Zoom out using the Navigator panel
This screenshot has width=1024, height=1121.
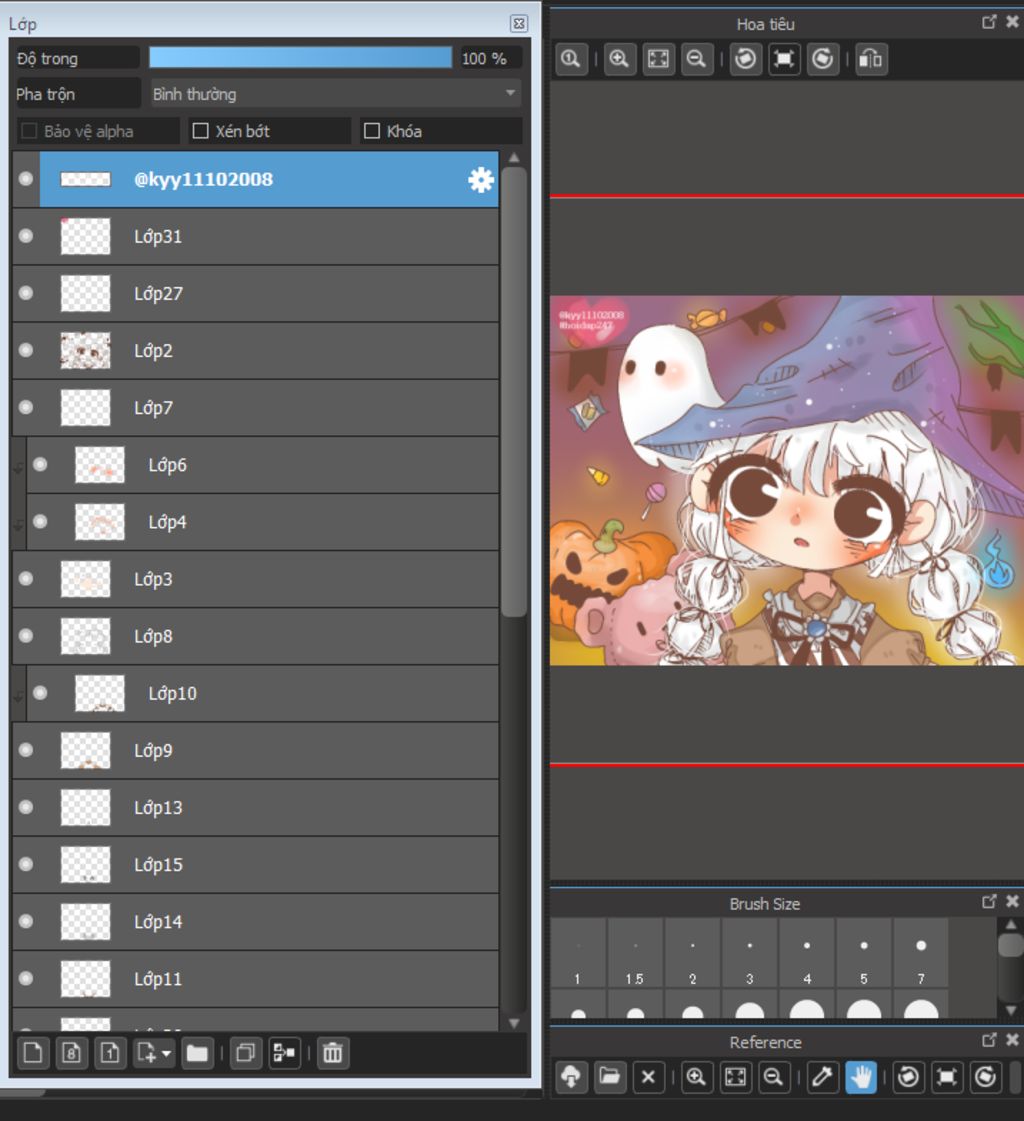click(696, 59)
